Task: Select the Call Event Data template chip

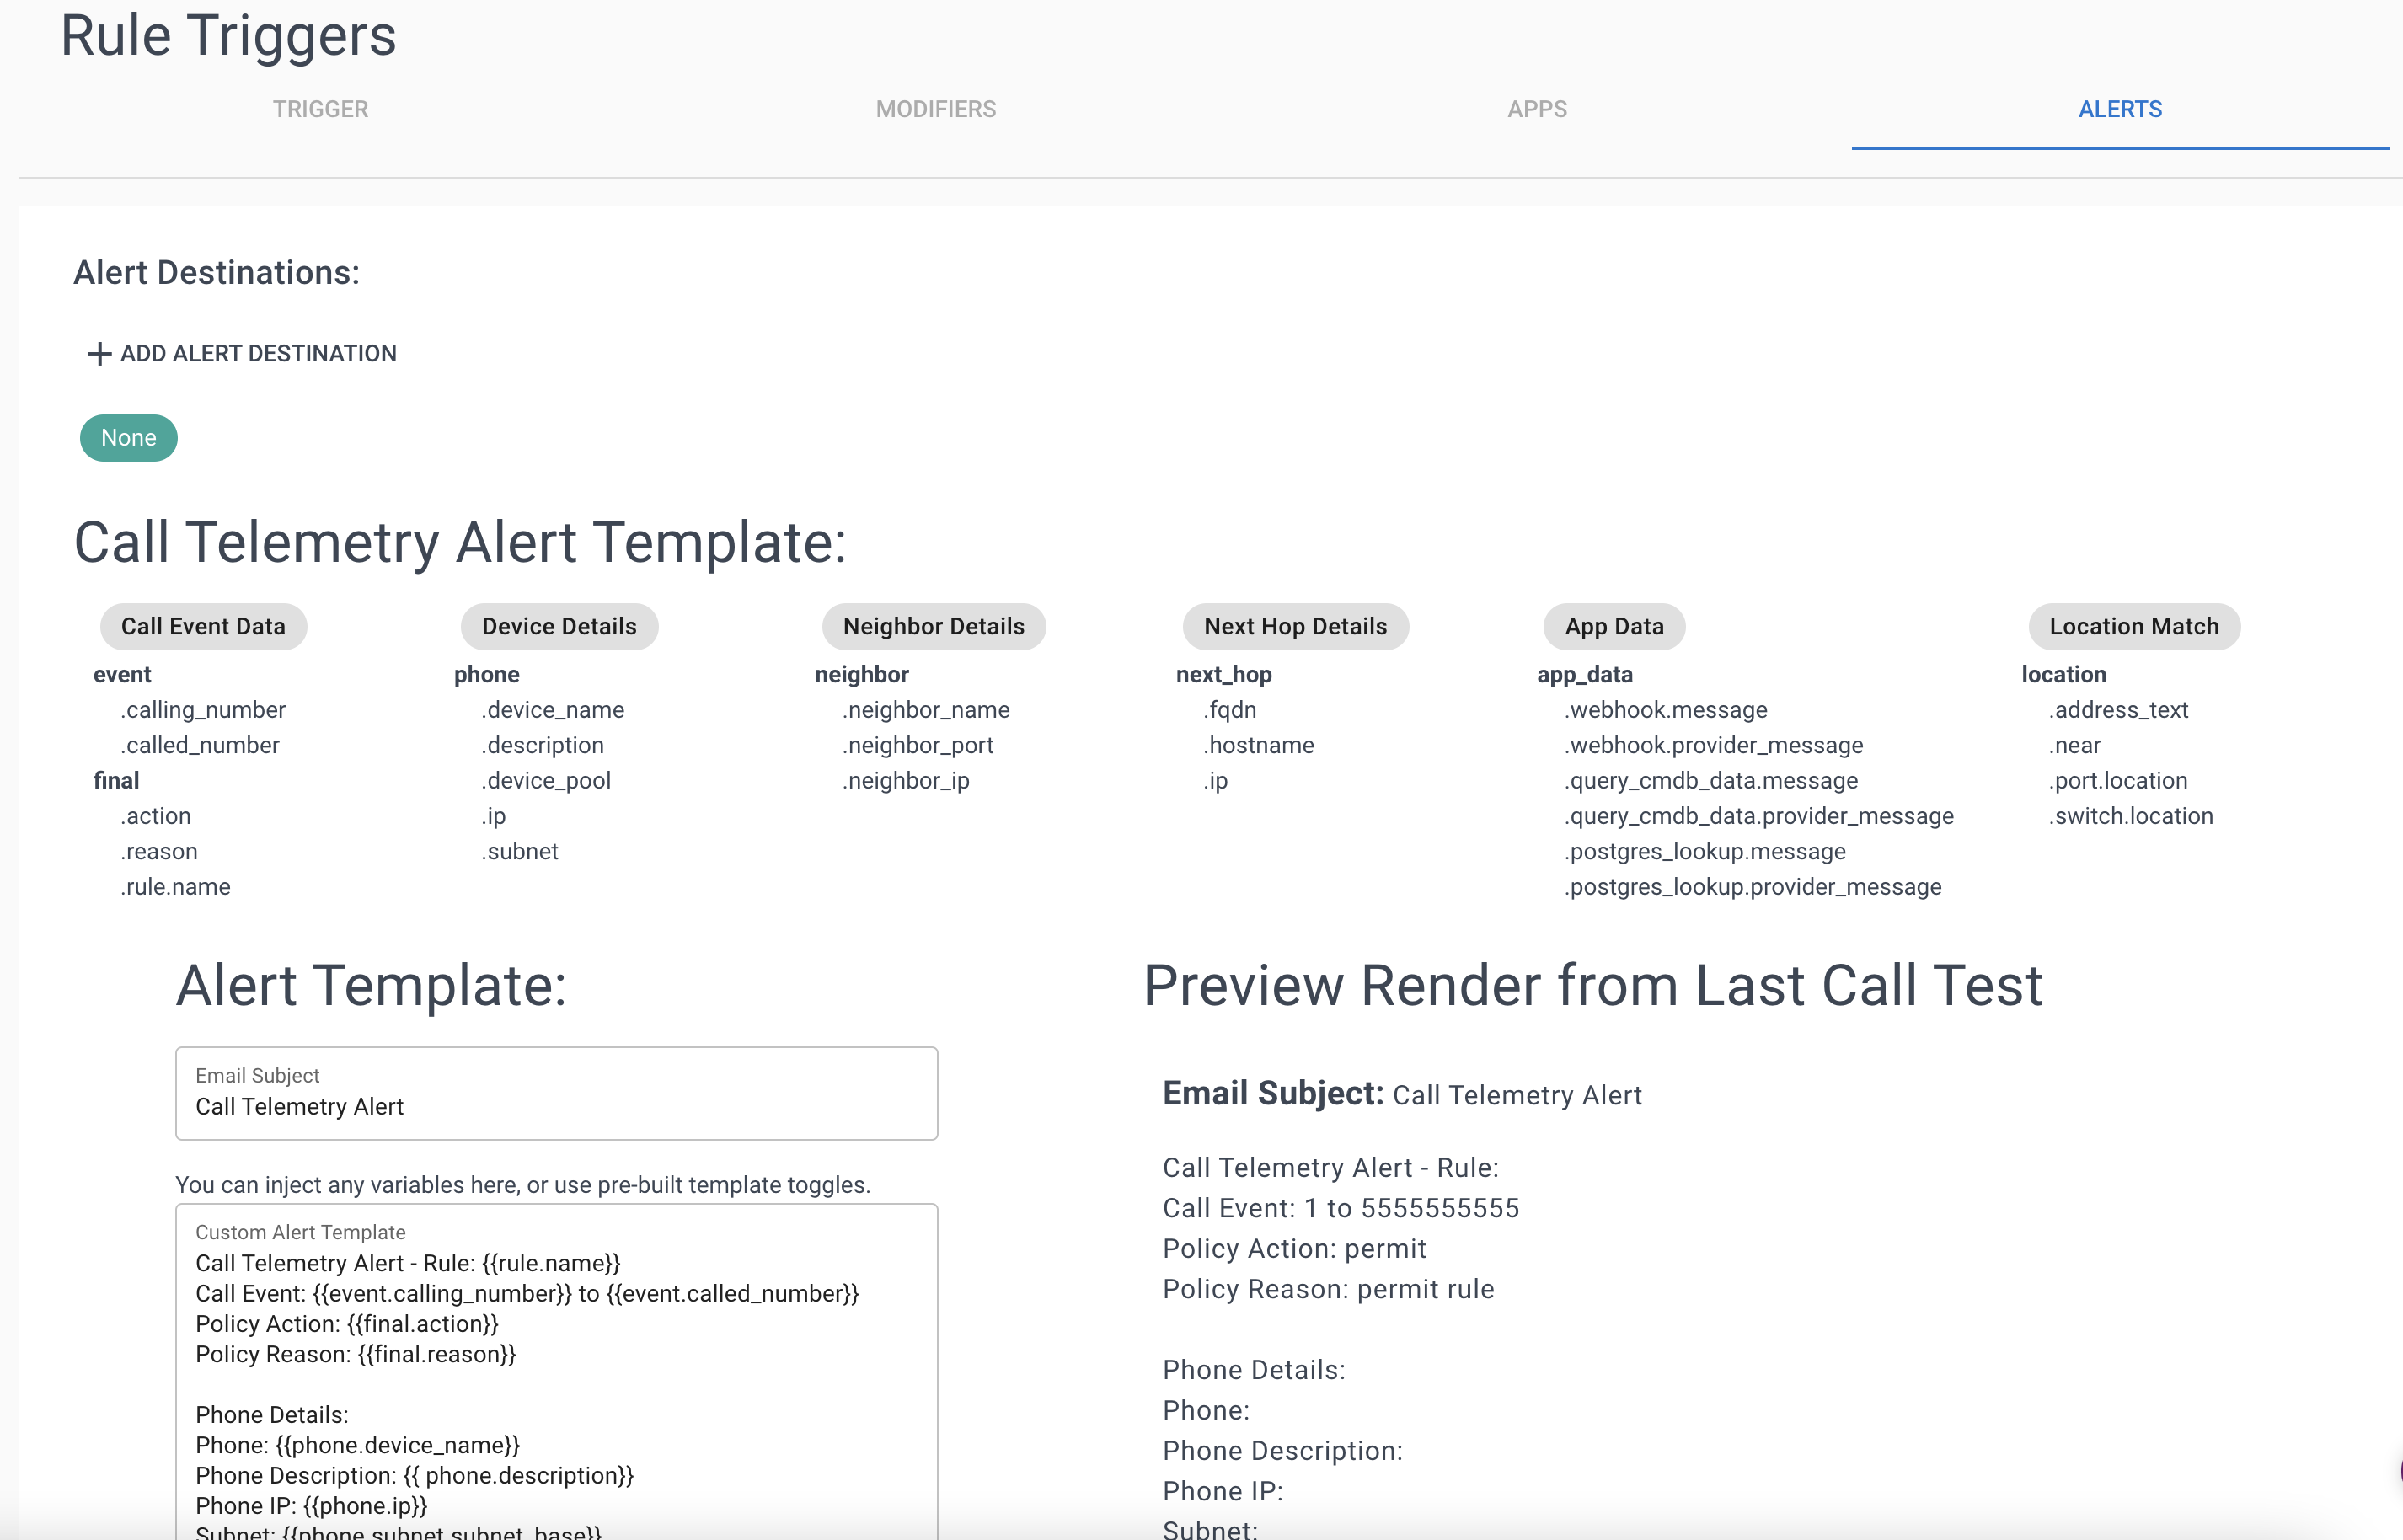Action: point(203,626)
